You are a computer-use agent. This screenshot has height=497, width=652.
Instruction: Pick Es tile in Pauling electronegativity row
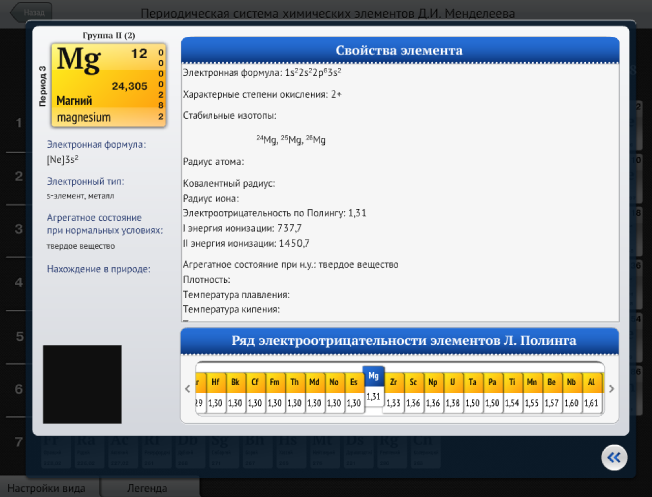(x=353, y=381)
